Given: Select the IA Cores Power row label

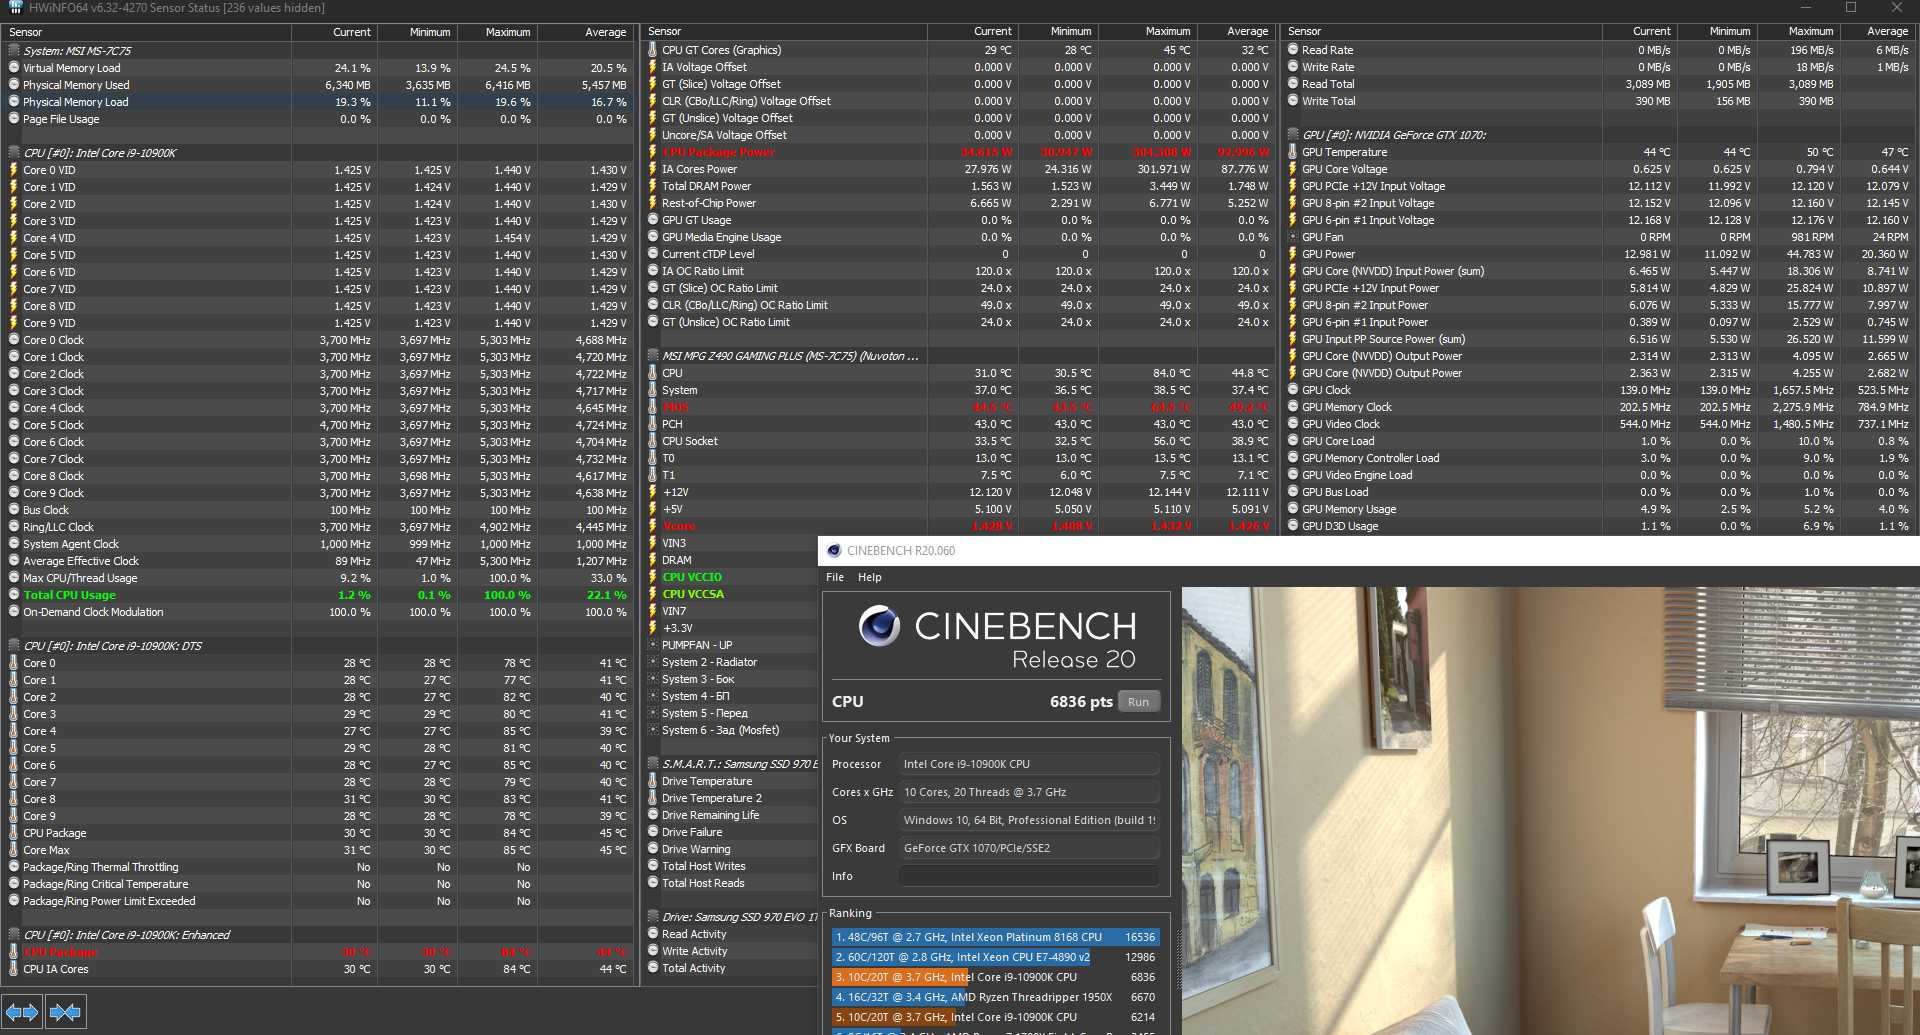Looking at the screenshot, I should [x=699, y=169].
